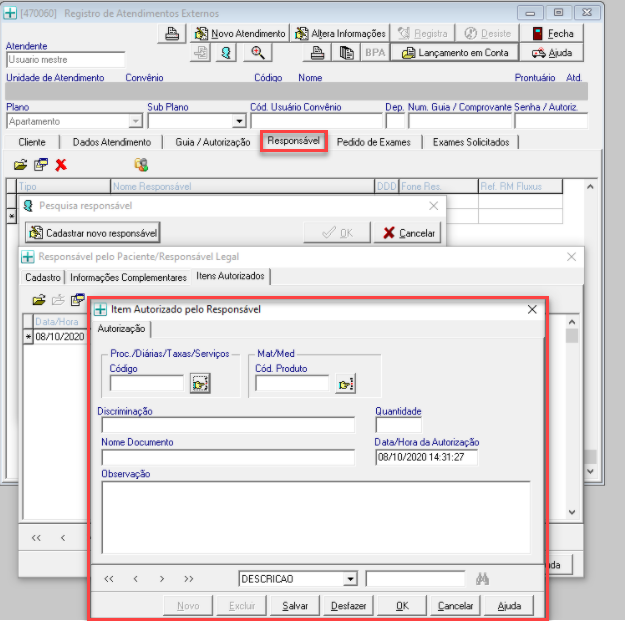Click scroll down arrow in Responsável Legal list
The height and width of the screenshot is (621, 625).
click(x=572, y=512)
